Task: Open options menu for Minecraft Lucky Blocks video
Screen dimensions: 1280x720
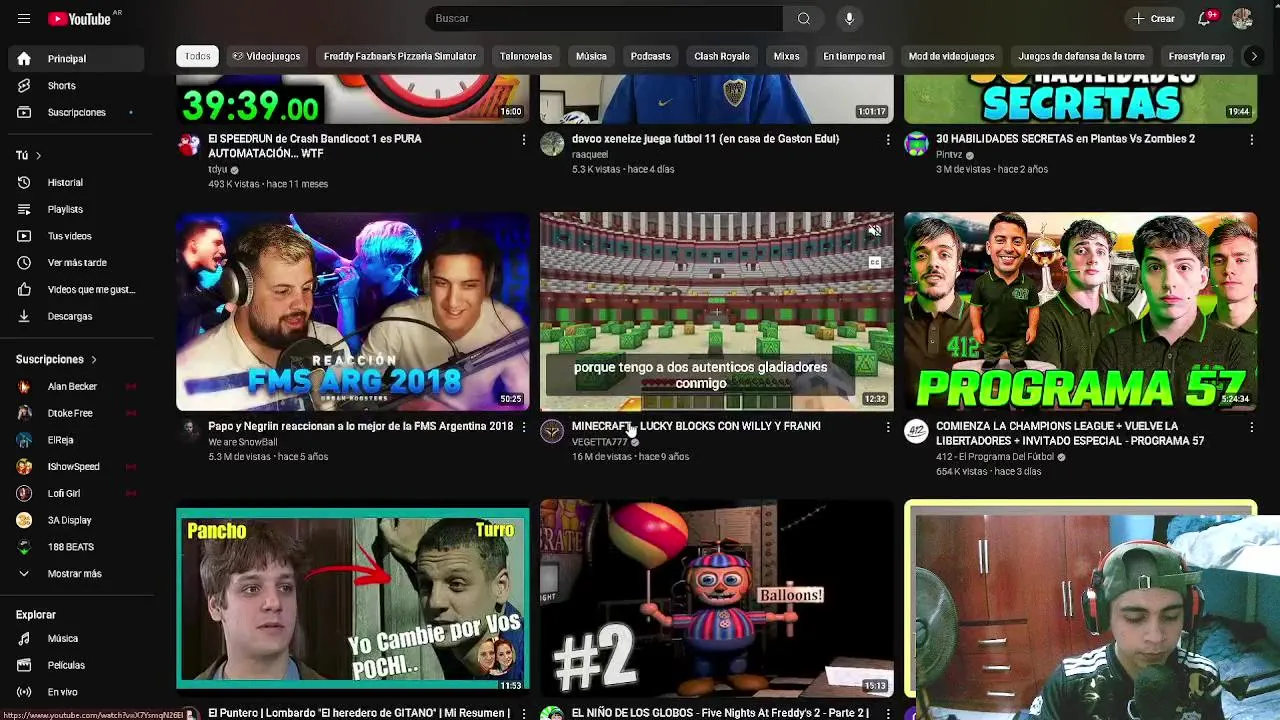Action: click(887, 427)
